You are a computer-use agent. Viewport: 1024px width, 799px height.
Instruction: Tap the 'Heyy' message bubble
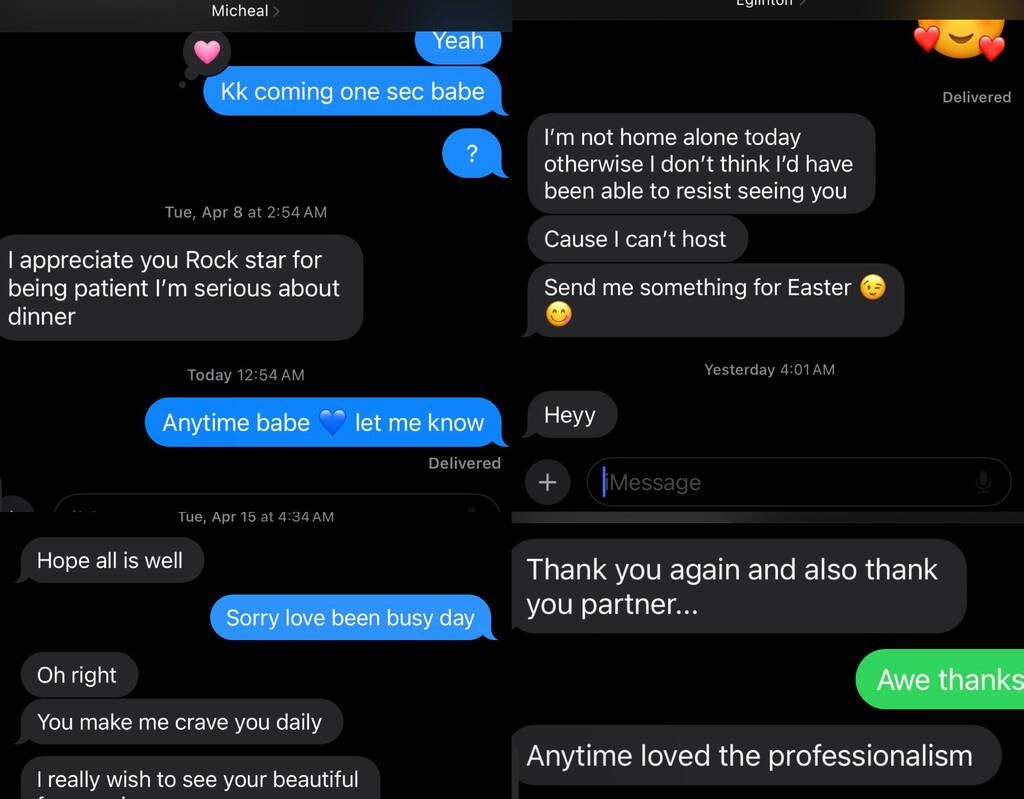tap(571, 415)
